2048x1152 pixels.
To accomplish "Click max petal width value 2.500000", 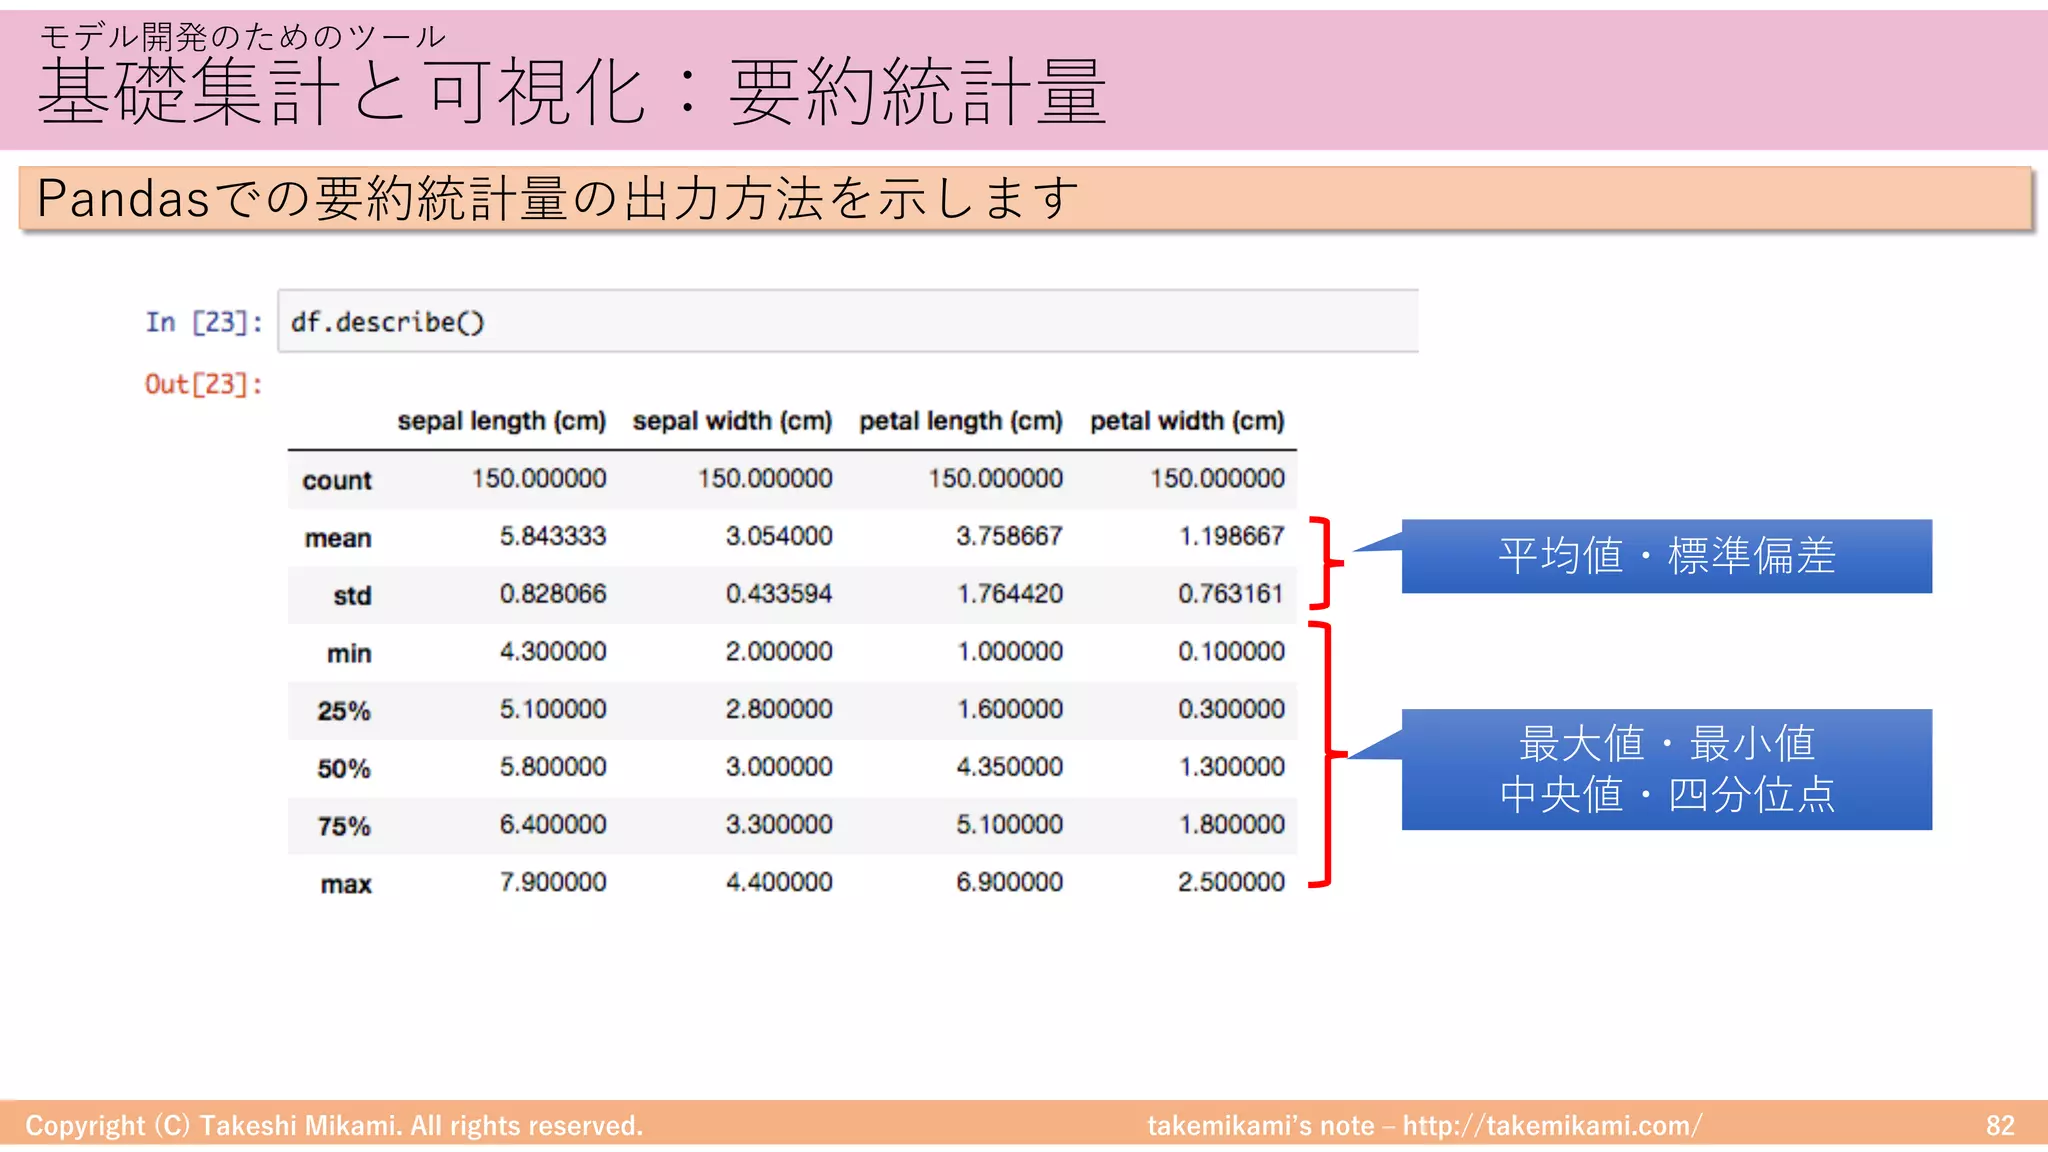I will (x=1231, y=882).
